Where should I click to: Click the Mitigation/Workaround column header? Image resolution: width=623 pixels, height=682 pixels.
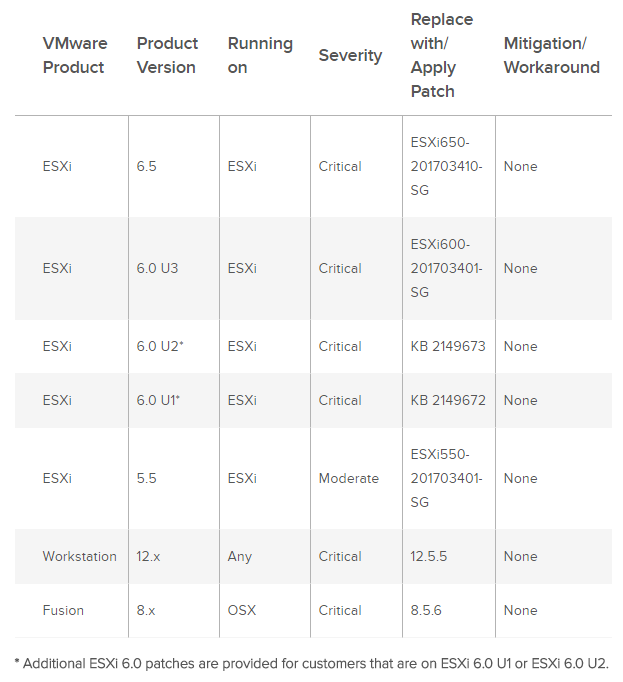tap(552, 55)
